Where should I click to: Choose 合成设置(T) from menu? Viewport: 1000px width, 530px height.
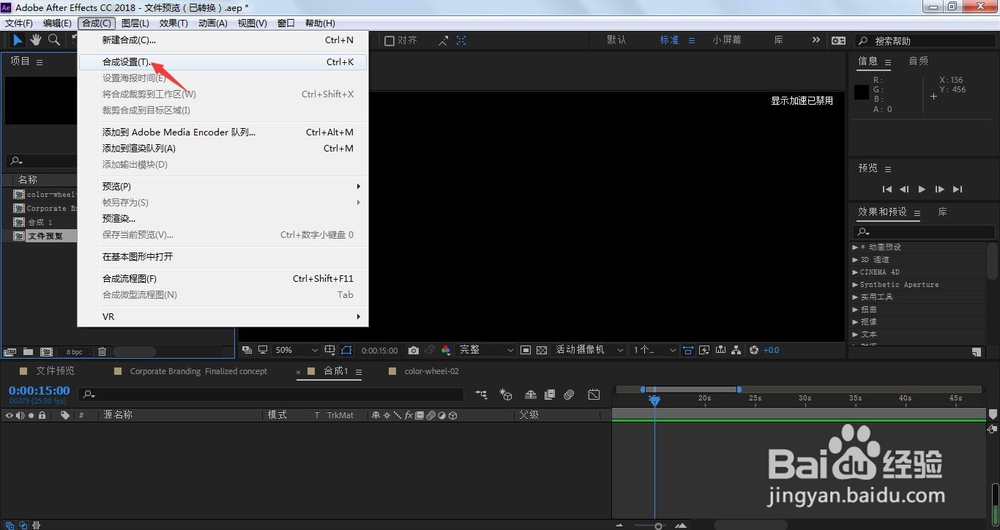point(223,62)
